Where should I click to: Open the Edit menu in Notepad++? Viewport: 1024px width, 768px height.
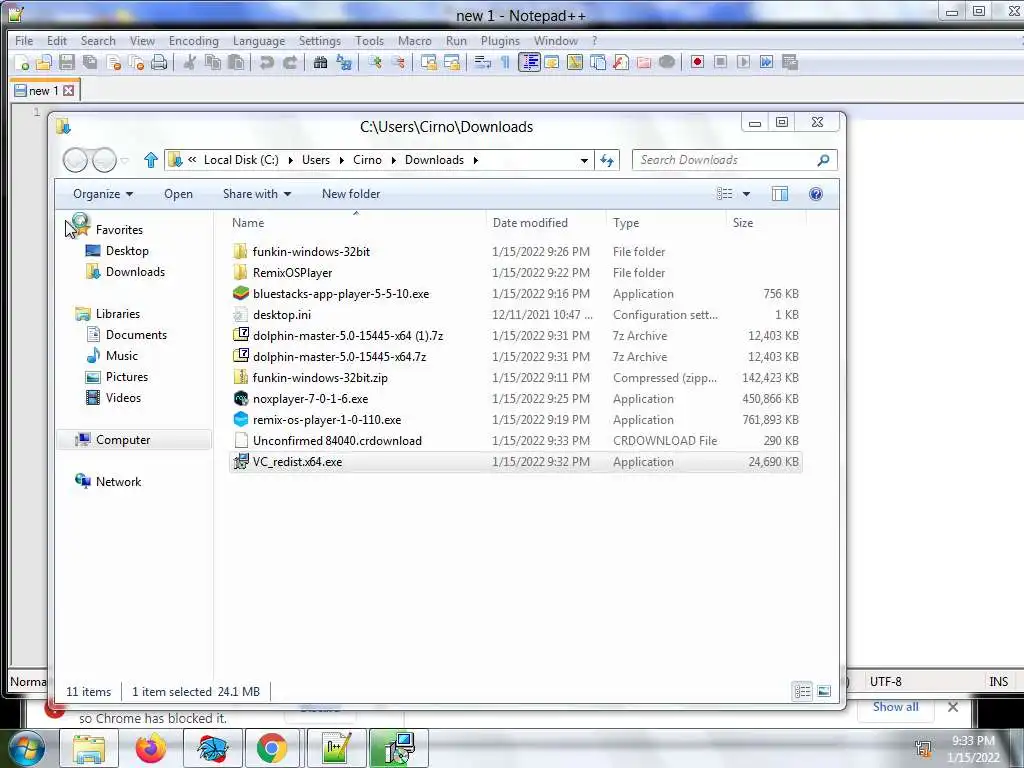pyautogui.click(x=57, y=40)
